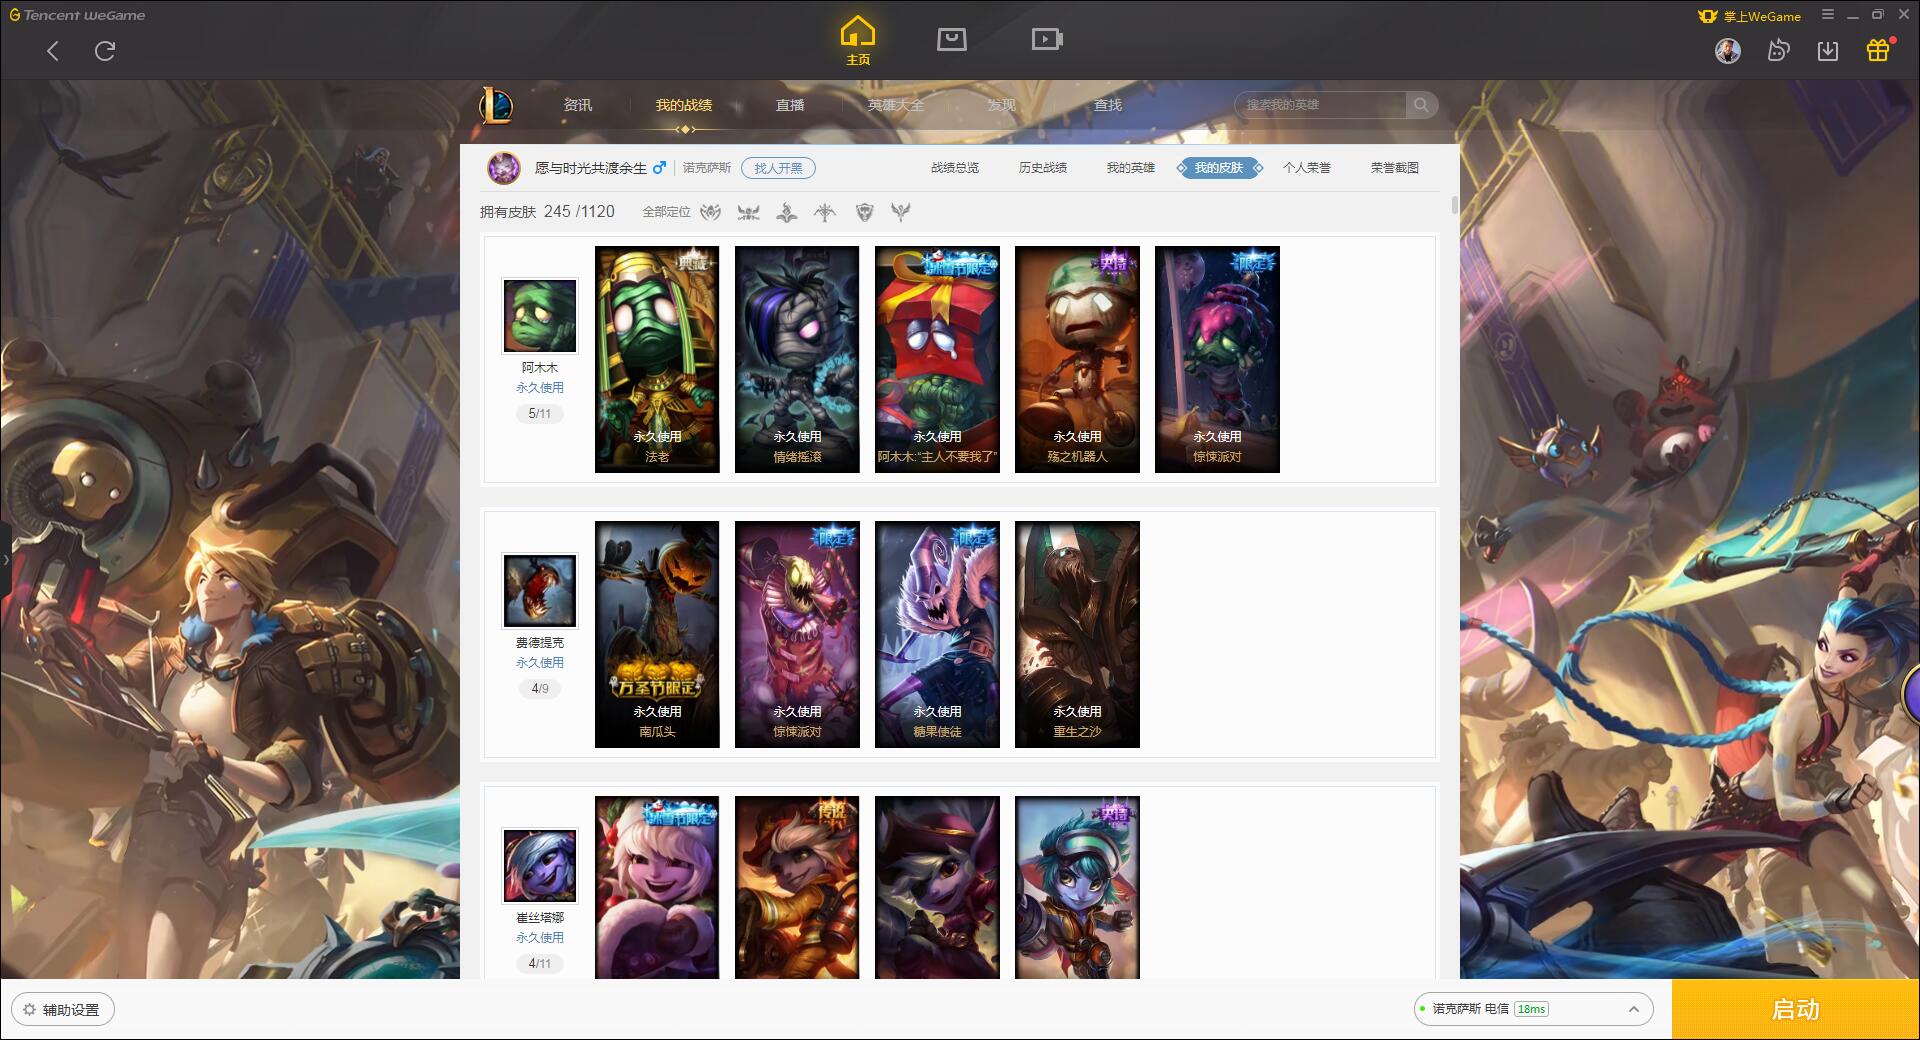Filter skins by second role icon
This screenshot has height=1040, width=1920.
[x=748, y=212]
